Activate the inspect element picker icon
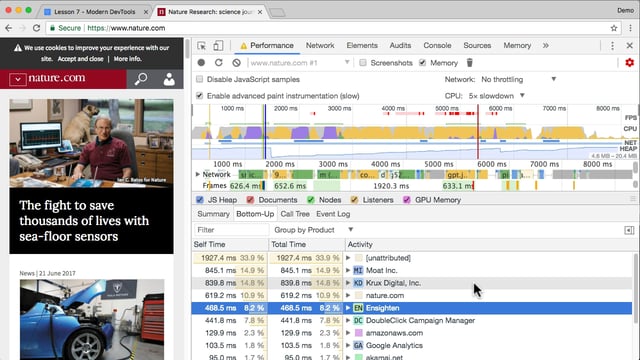The height and width of the screenshot is (360, 640). tap(201, 46)
